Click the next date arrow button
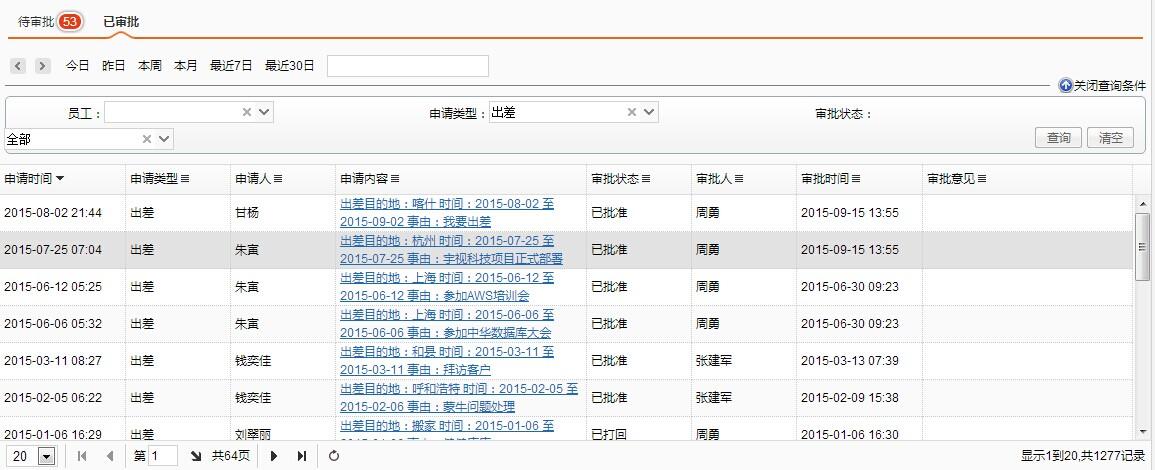 coord(42,66)
